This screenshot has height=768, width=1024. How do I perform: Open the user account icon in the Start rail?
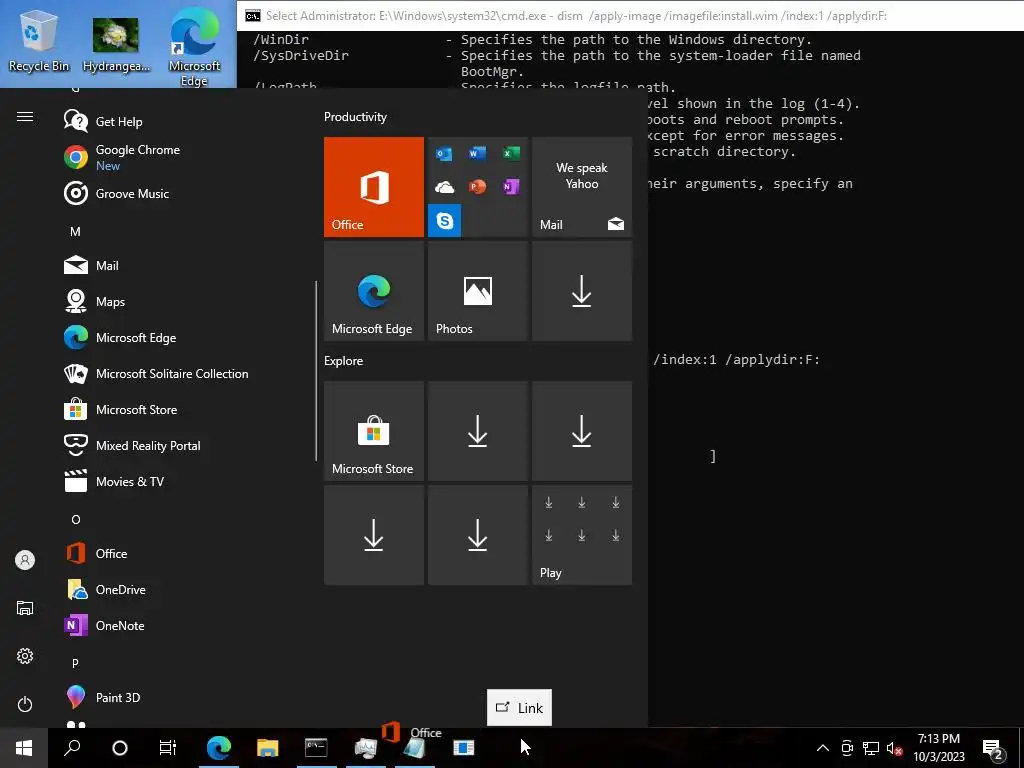pyautogui.click(x=25, y=560)
